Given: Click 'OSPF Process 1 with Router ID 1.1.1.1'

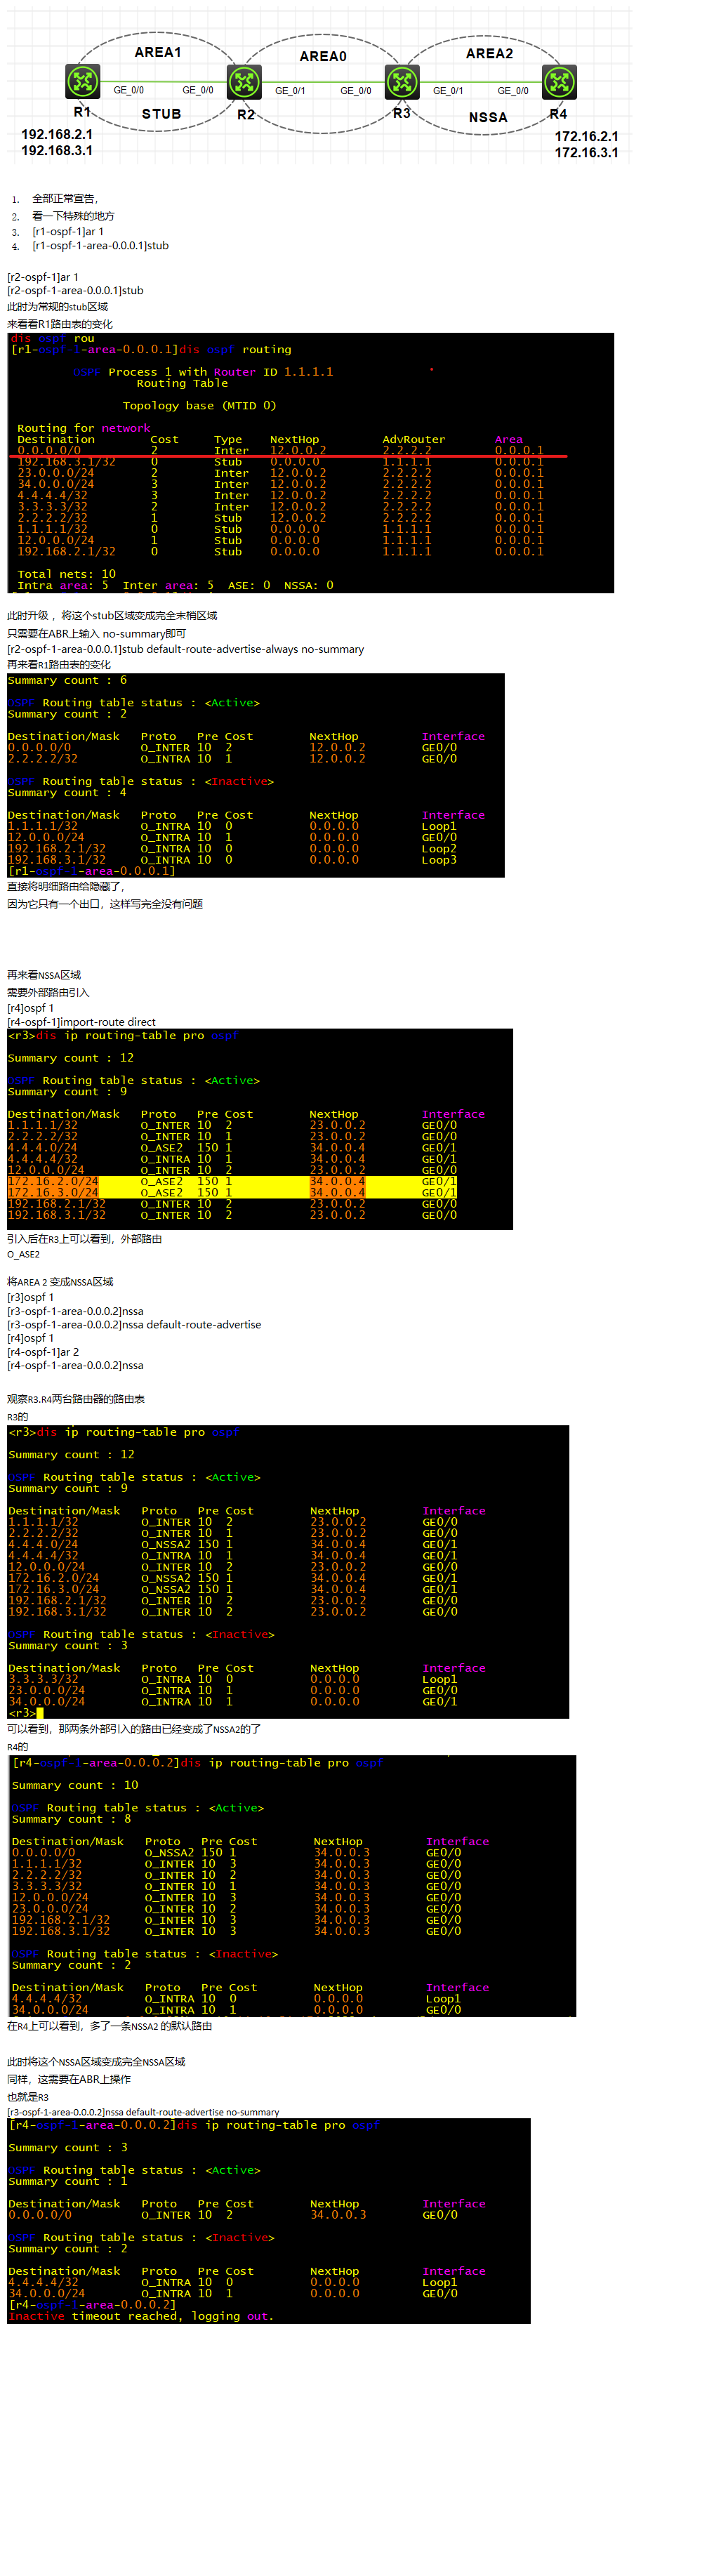Looking at the screenshot, I should (x=203, y=372).
